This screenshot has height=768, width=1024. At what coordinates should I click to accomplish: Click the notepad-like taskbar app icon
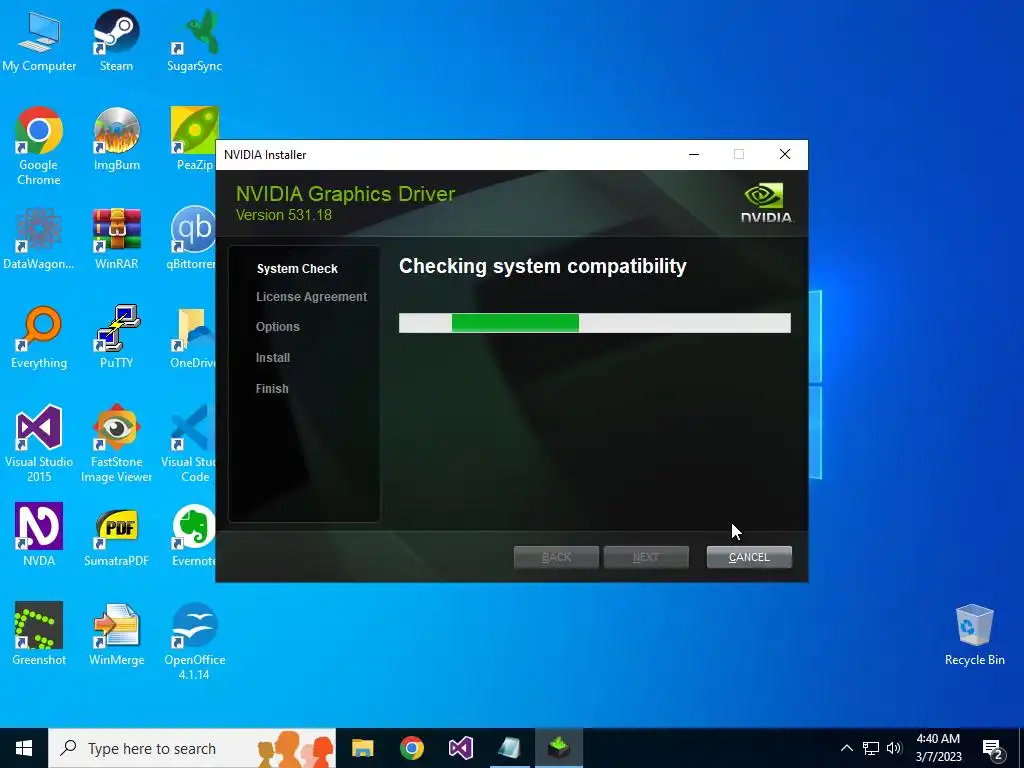point(509,748)
